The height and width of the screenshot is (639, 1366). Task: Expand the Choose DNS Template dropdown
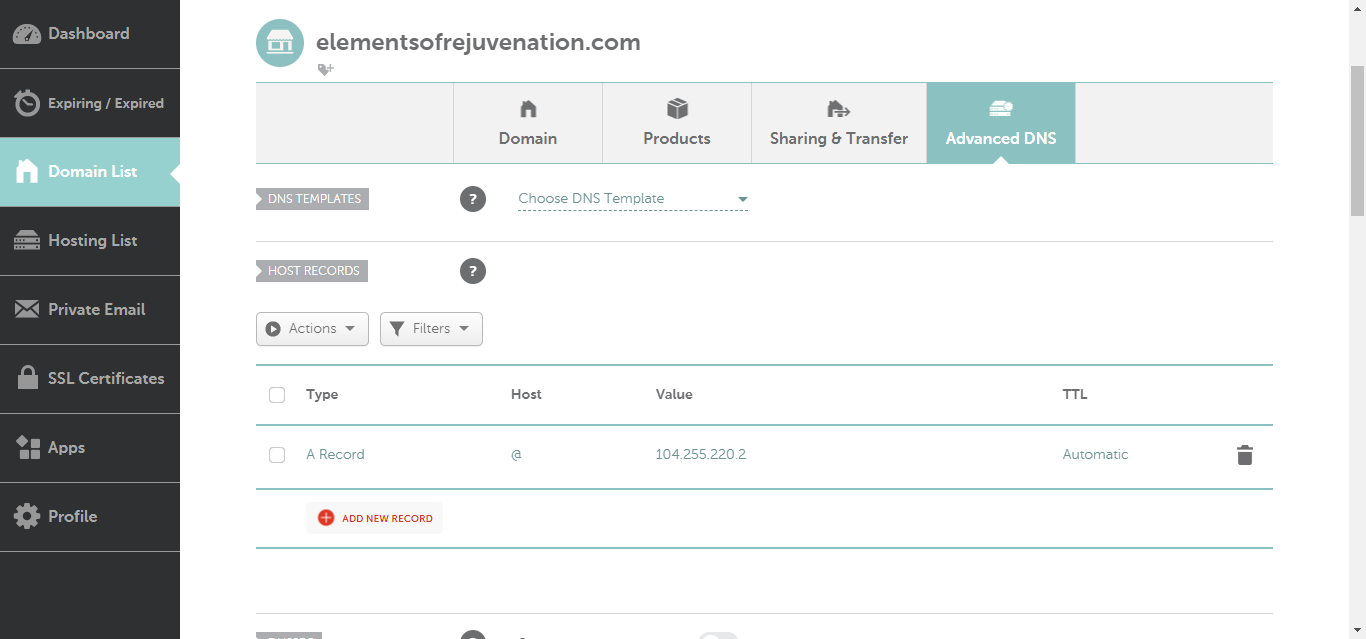pyautogui.click(x=632, y=199)
